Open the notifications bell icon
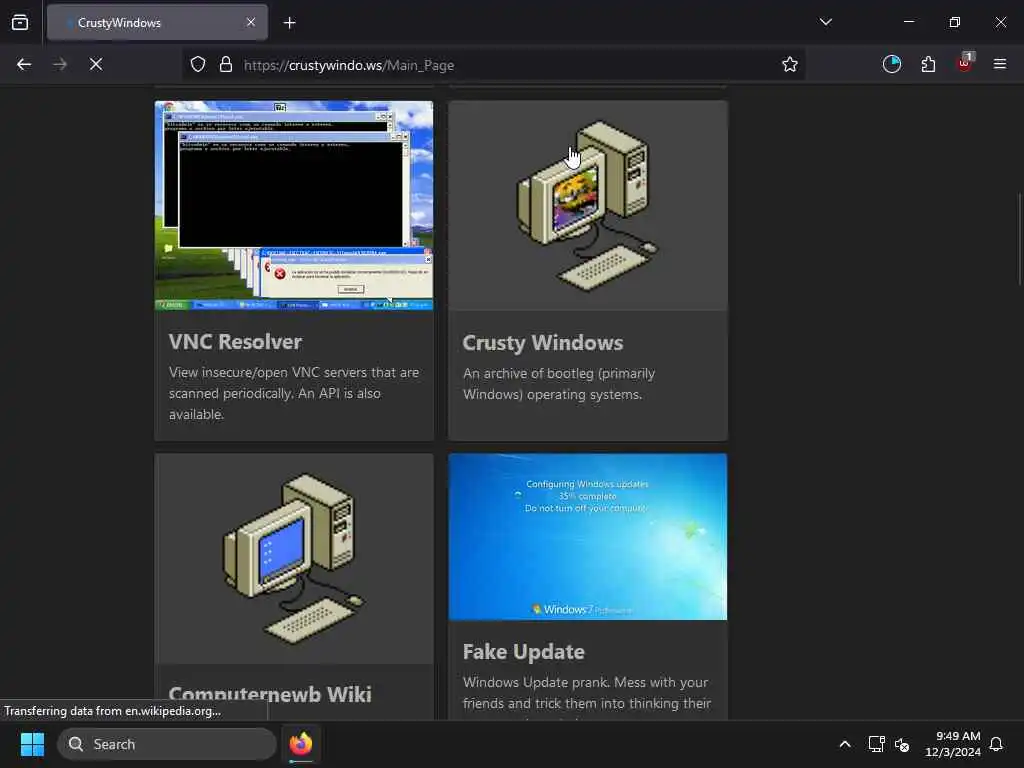 [996, 744]
